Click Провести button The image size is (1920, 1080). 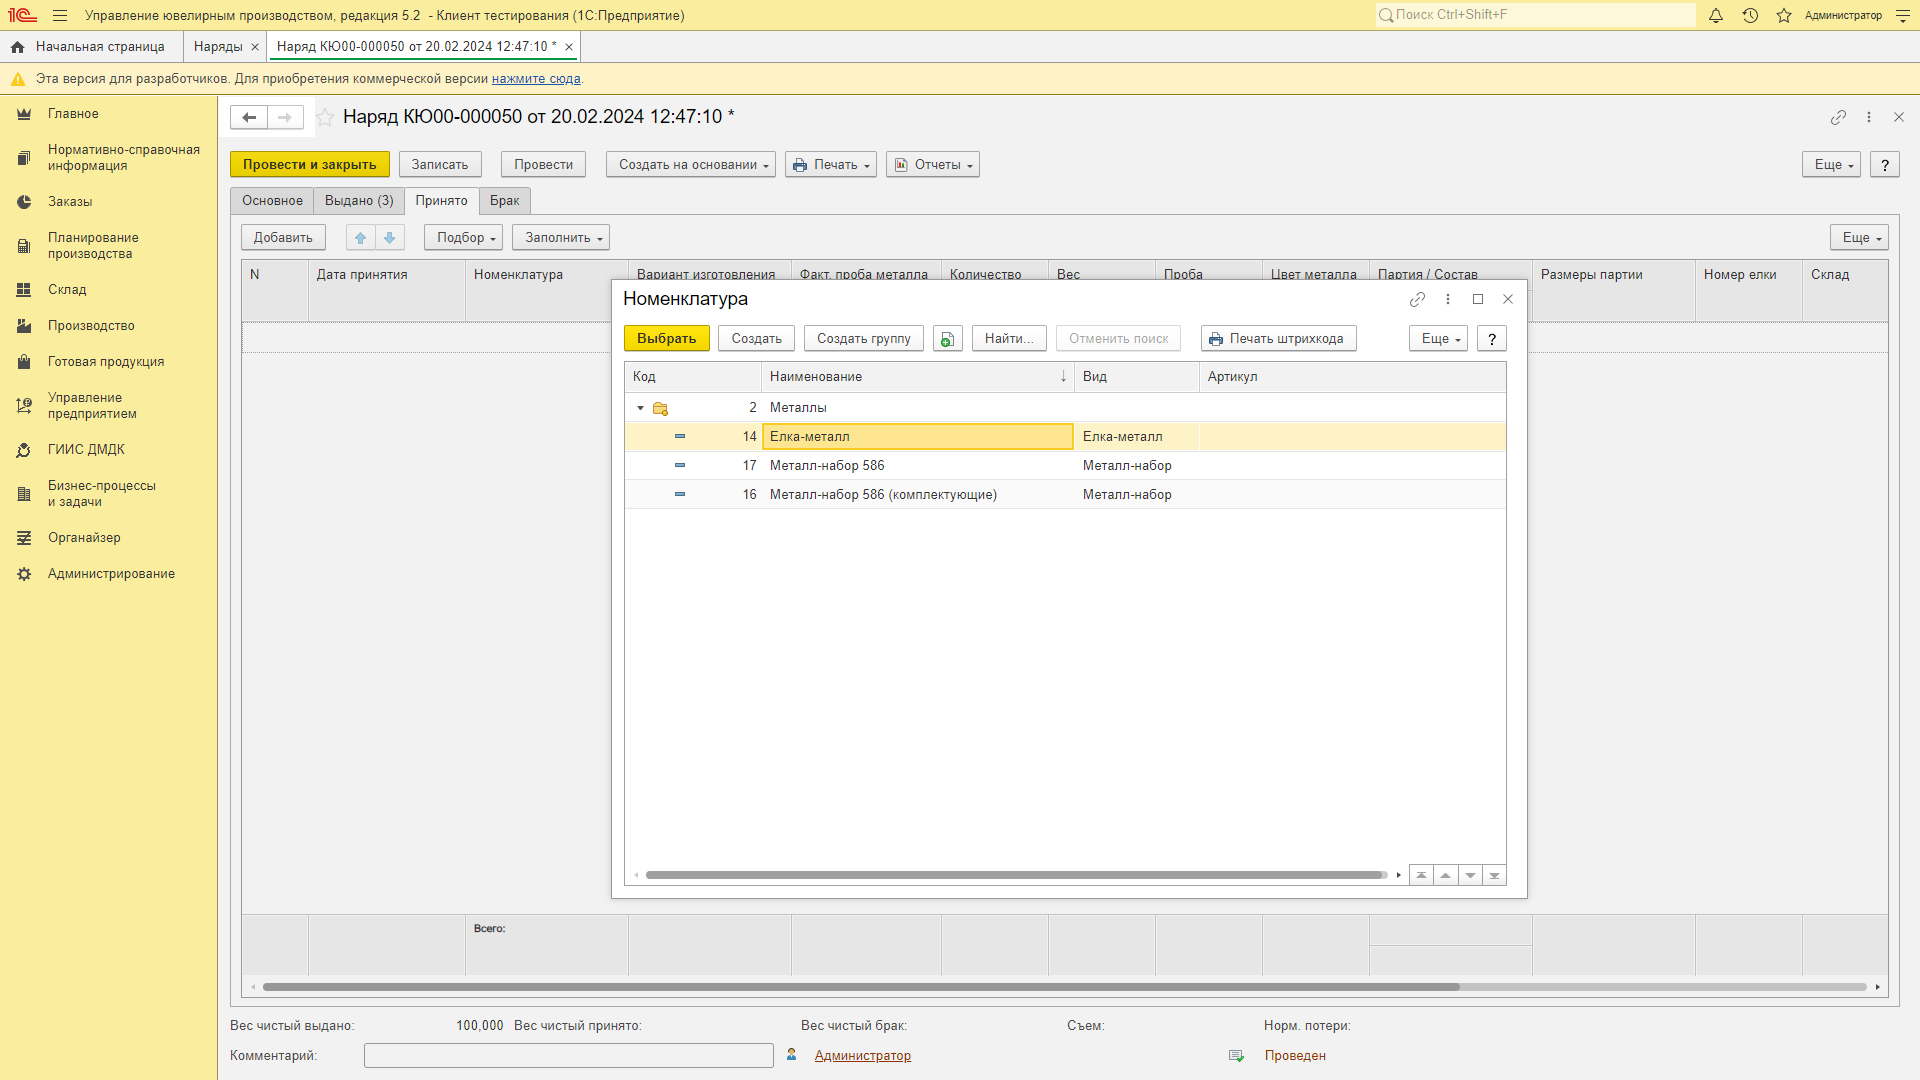543,165
